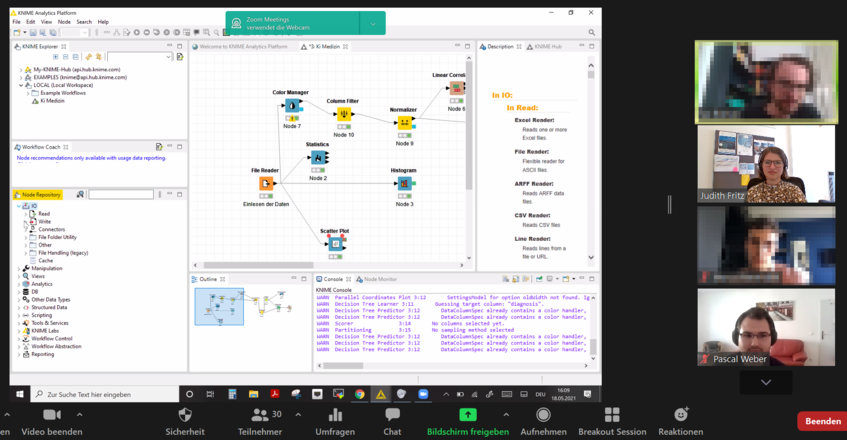Expand Manipulation category in repository
The image size is (847, 440).
pos(19,268)
